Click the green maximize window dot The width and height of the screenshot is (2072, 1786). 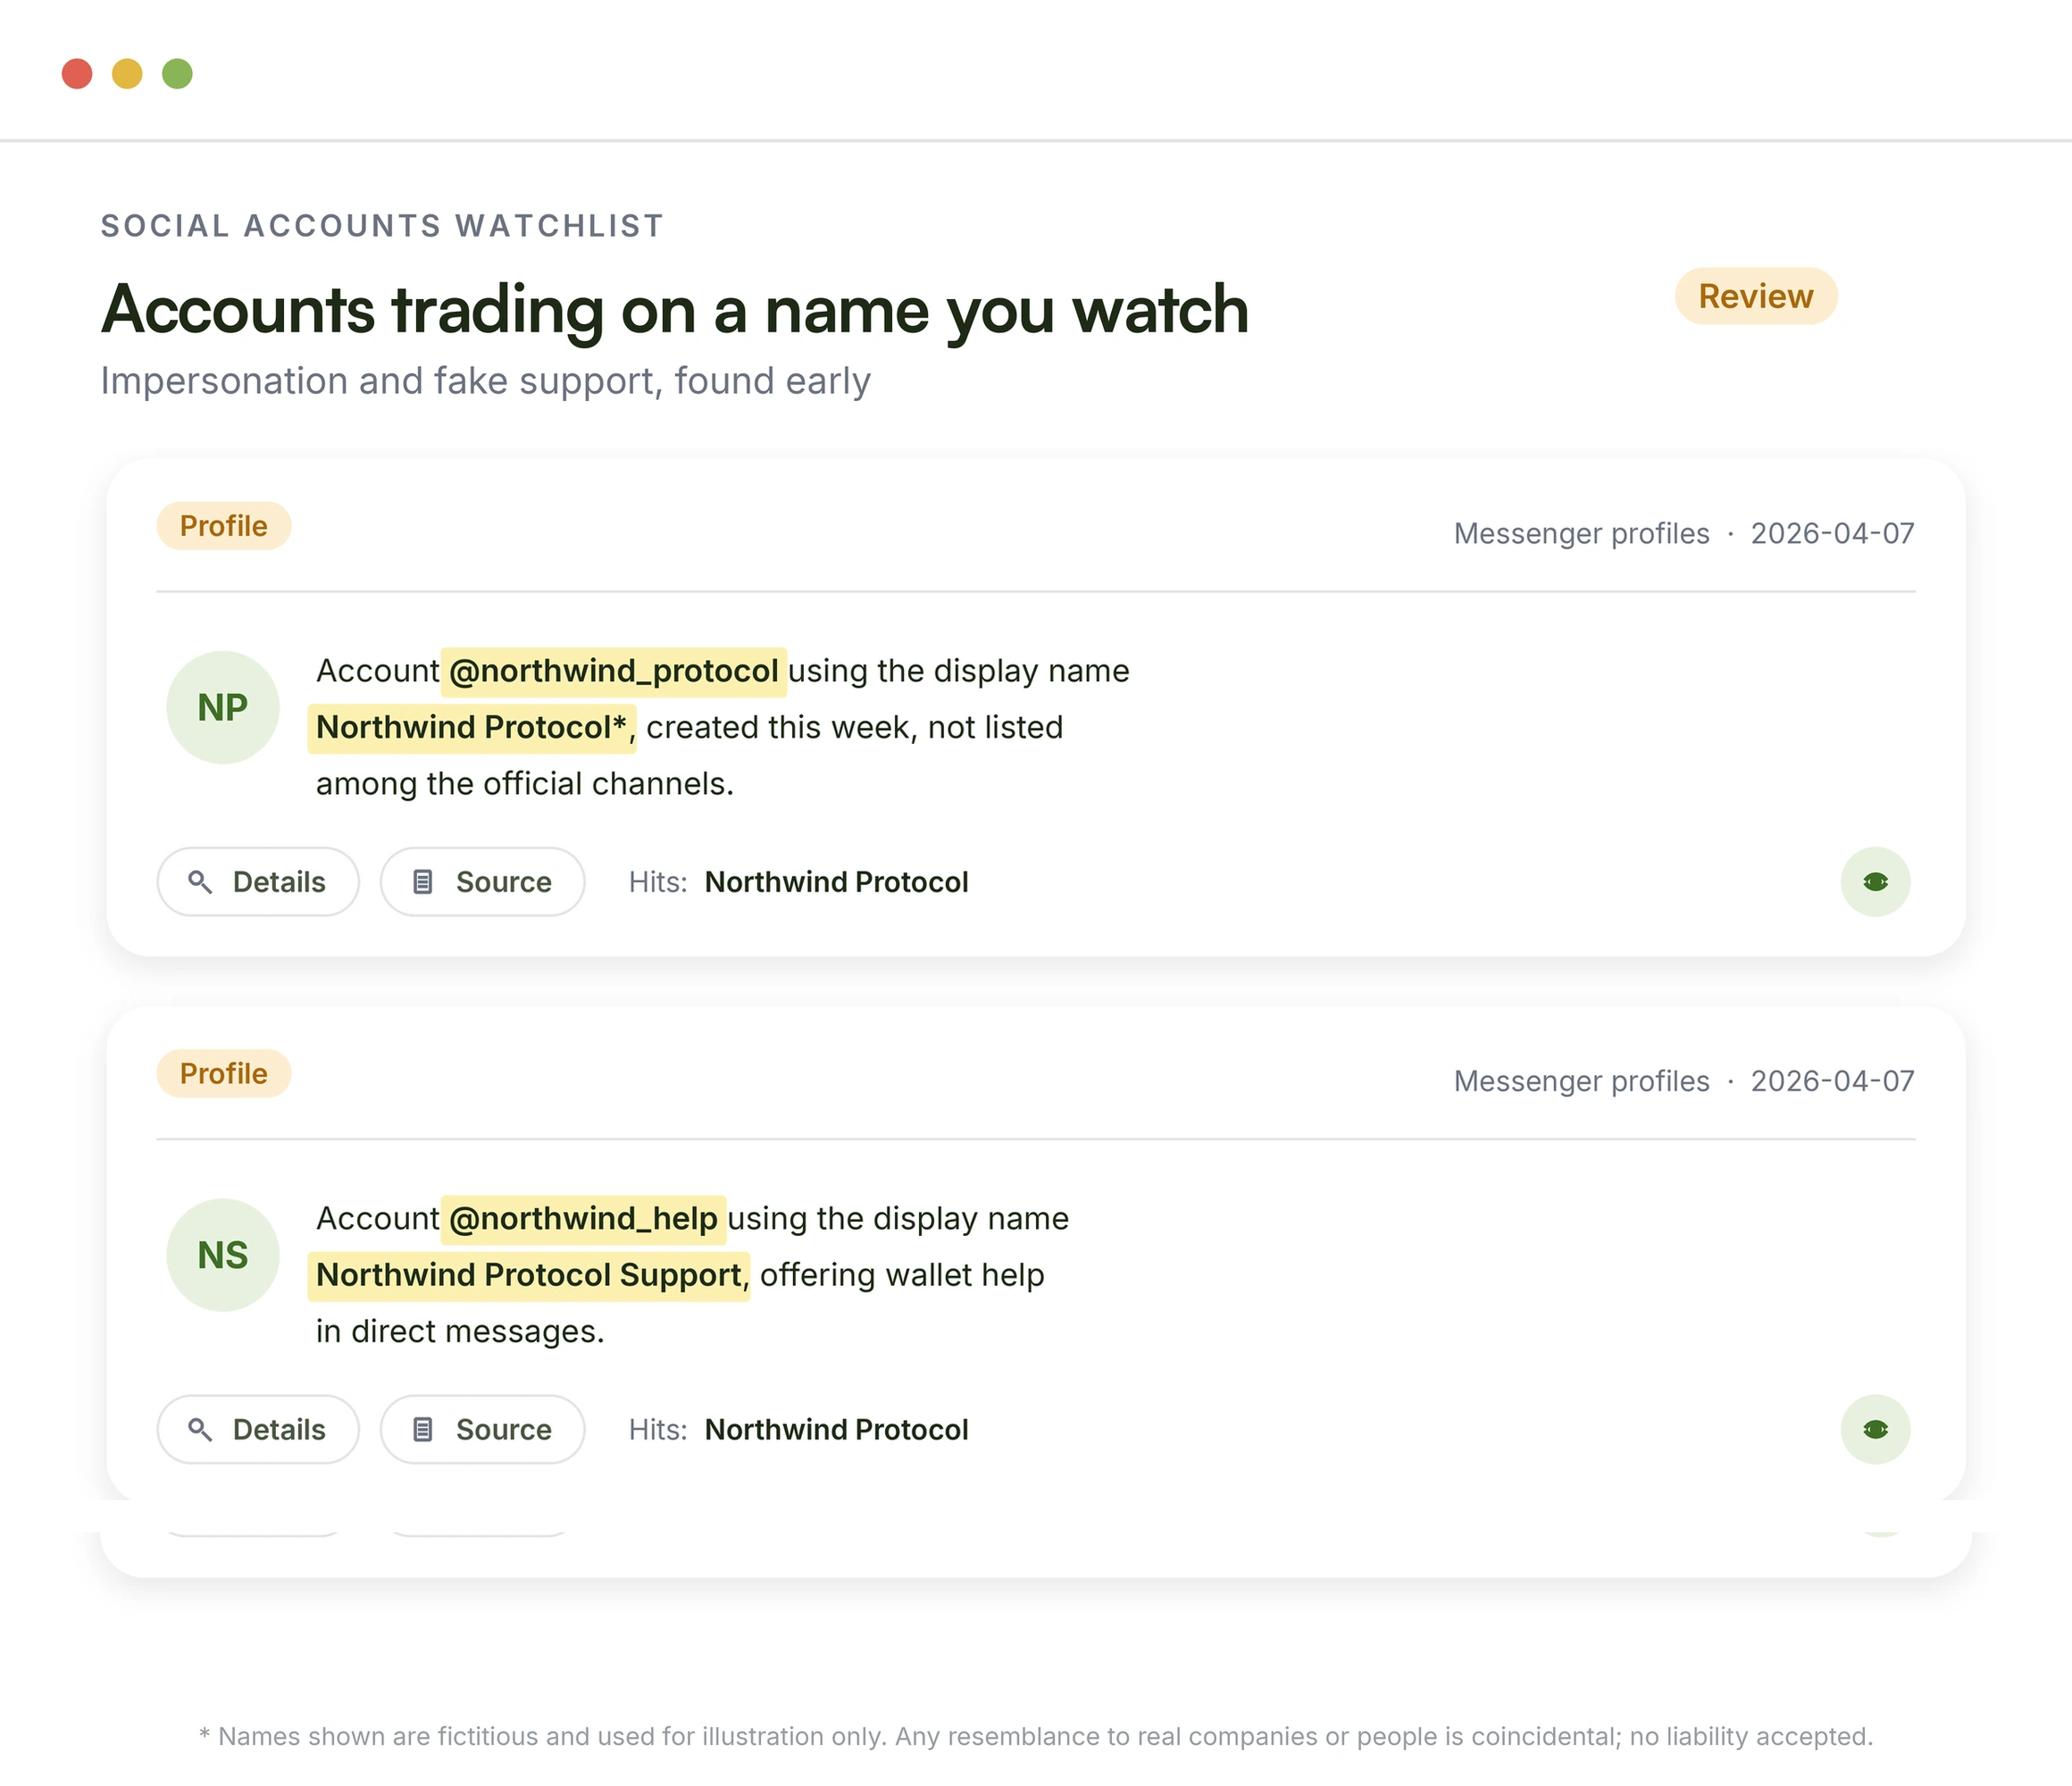177,74
